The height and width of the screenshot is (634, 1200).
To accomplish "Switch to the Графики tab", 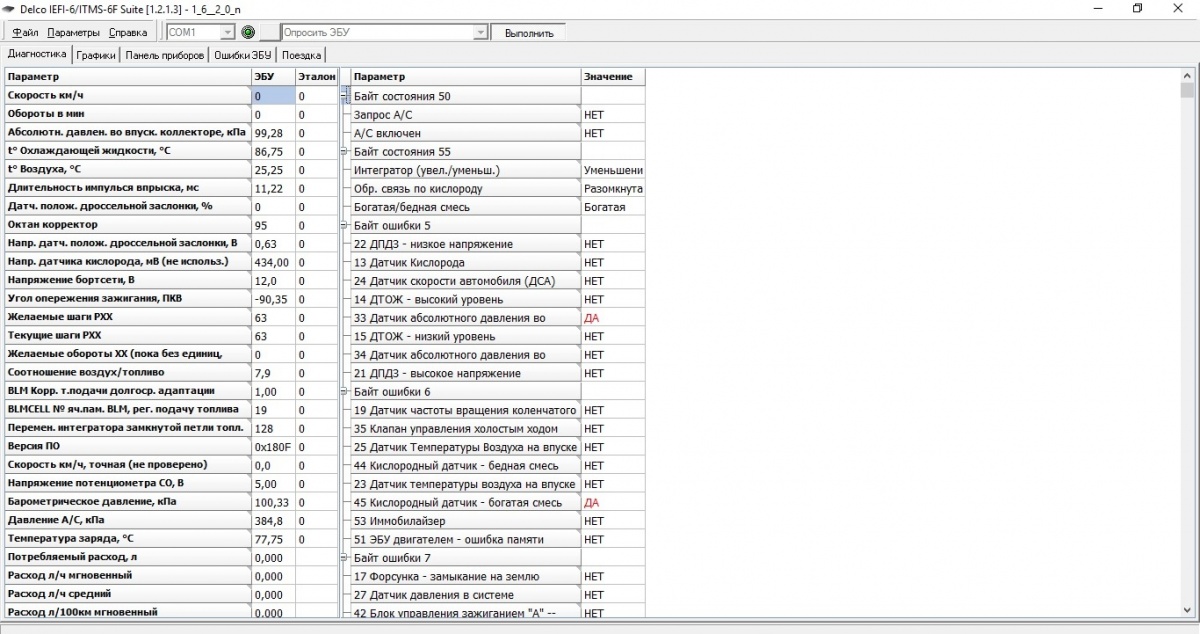I will pyautogui.click(x=95, y=55).
